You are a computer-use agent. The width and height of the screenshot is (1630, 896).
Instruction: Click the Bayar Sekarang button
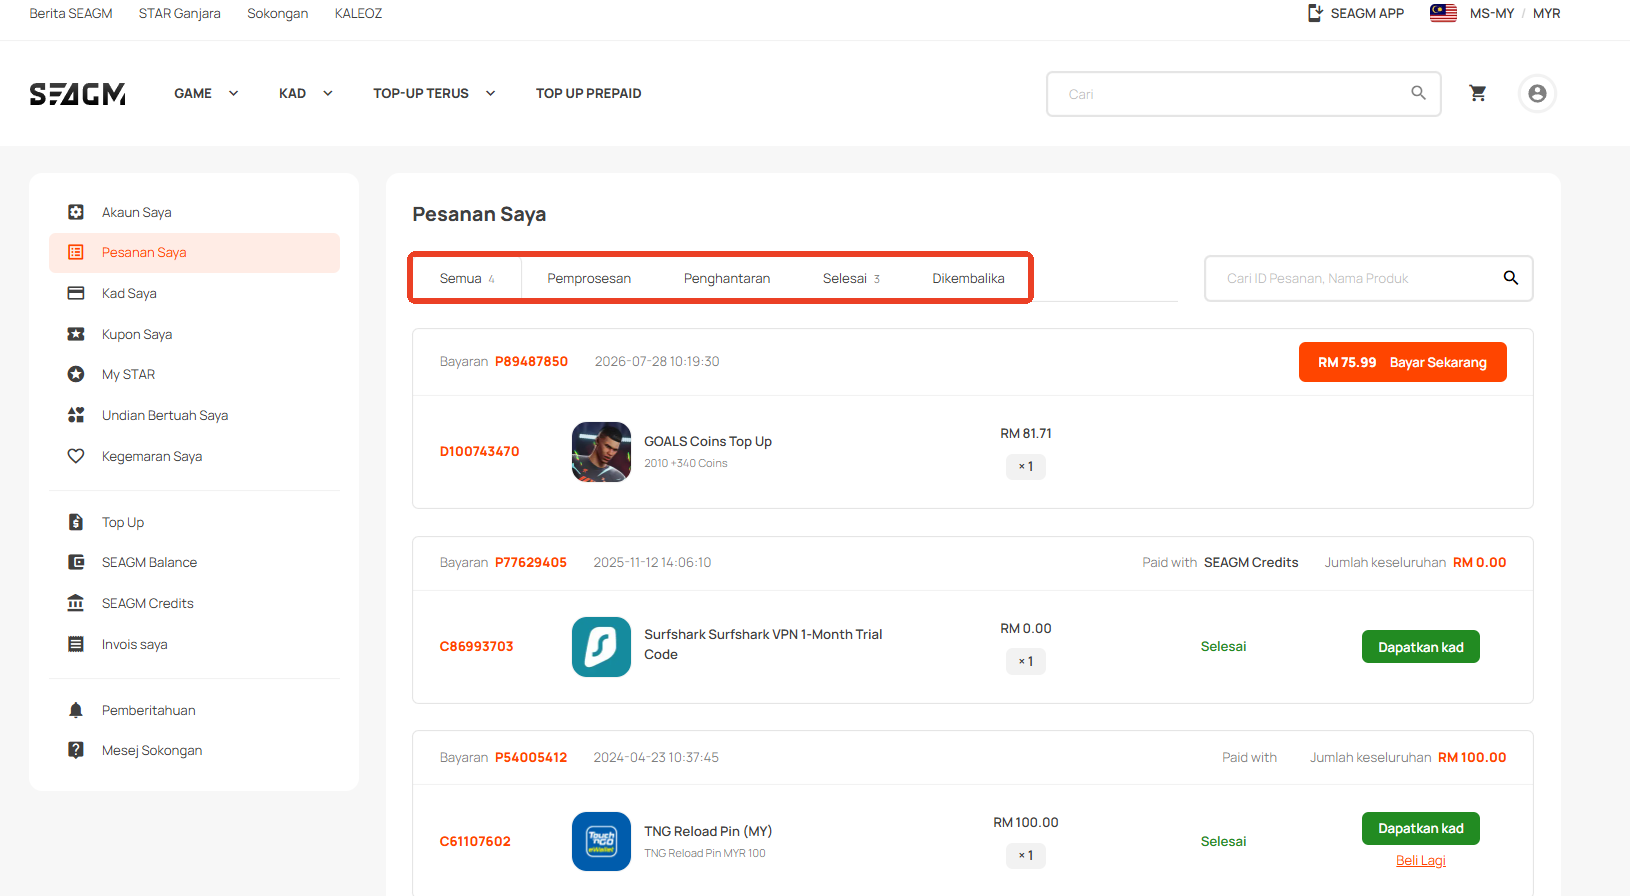coord(1402,362)
